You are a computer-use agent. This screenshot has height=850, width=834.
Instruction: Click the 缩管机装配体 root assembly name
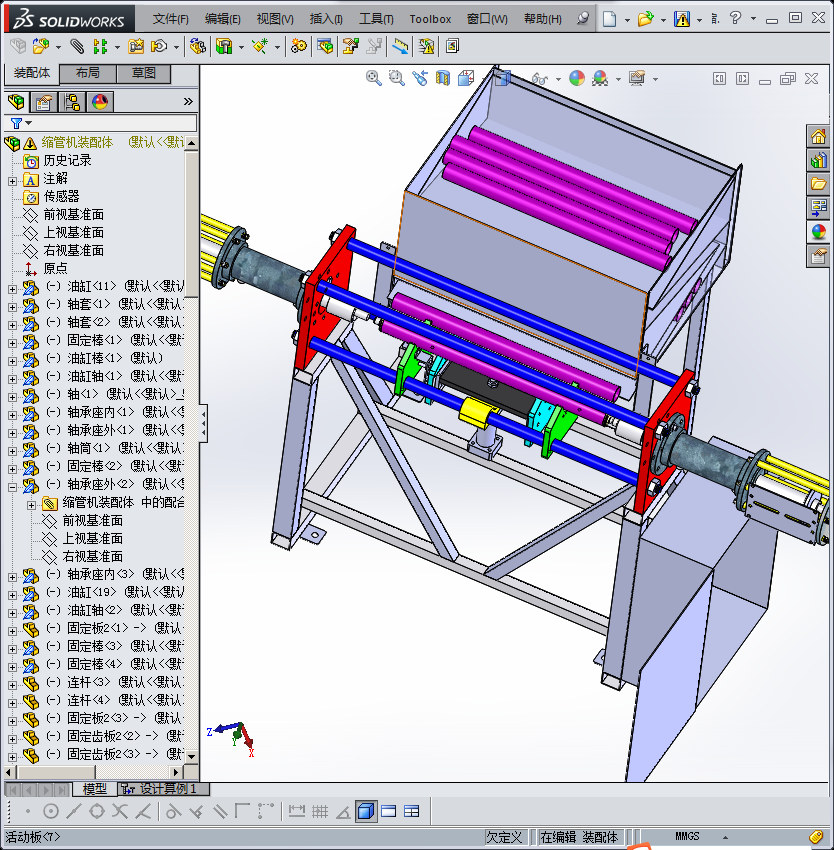[77, 143]
